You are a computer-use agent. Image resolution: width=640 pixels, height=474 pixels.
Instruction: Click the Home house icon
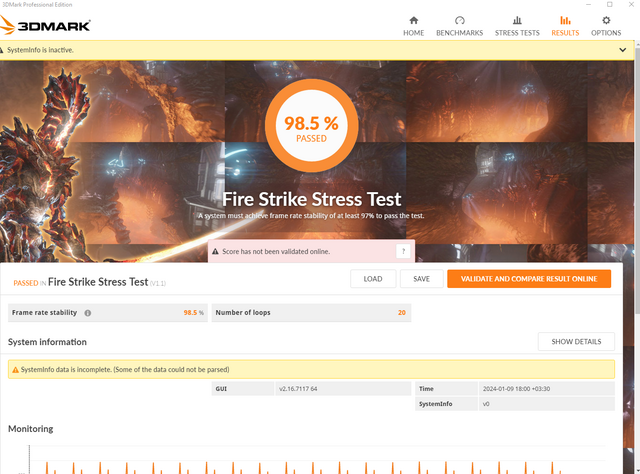click(413, 20)
